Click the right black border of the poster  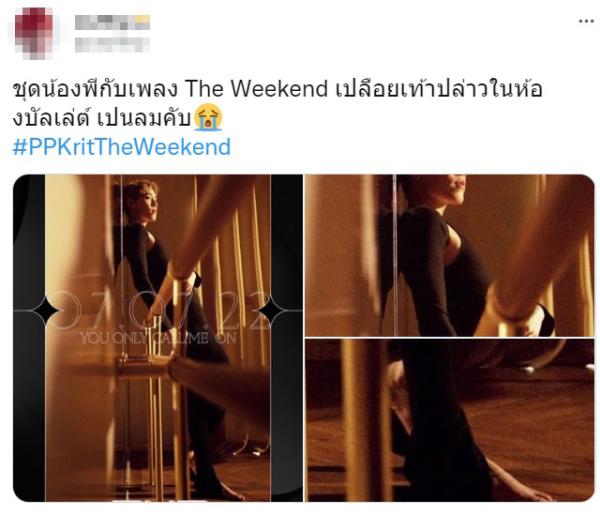pyautogui.click(x=287, y=338)
